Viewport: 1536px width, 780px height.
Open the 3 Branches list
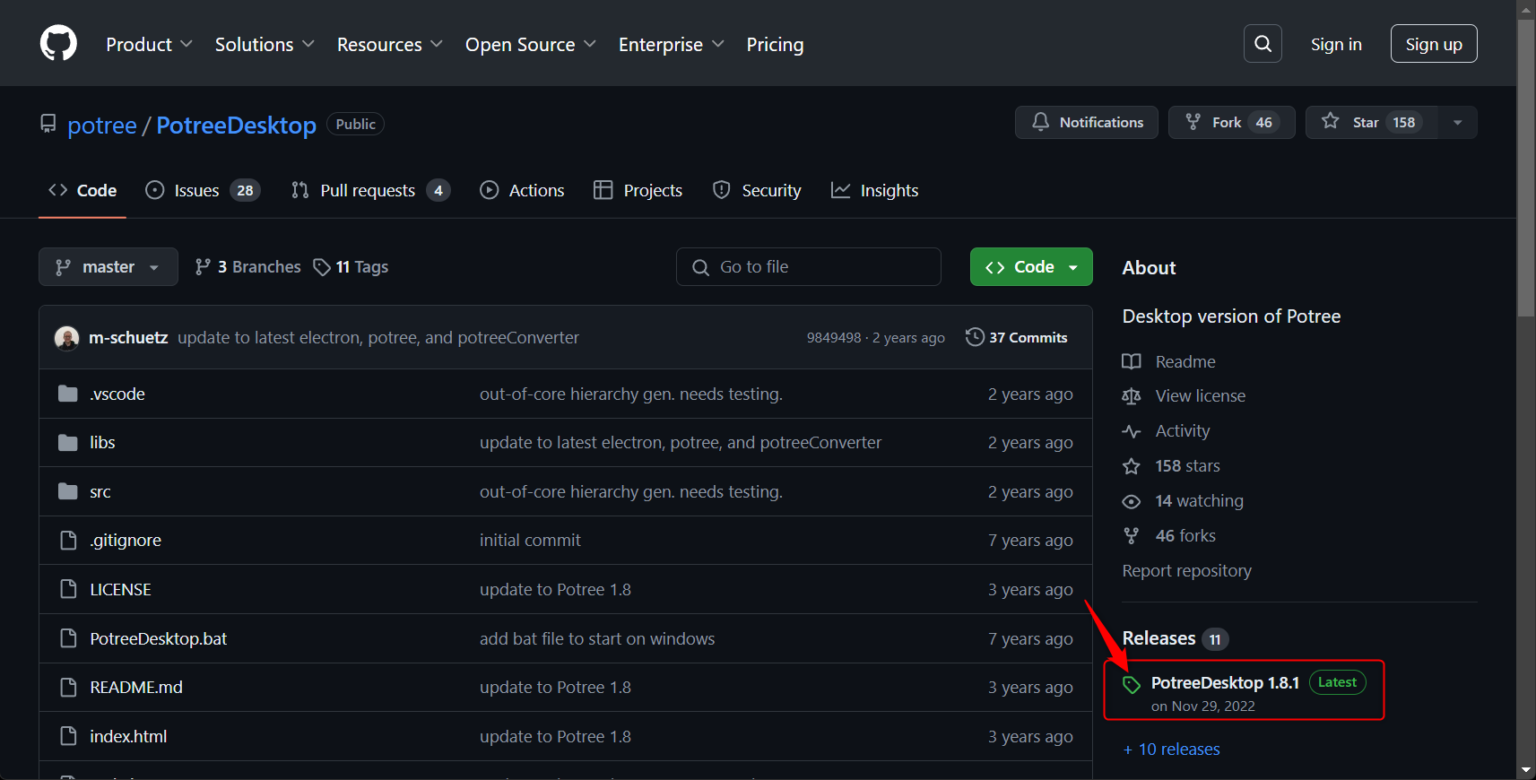coord(247,267)
